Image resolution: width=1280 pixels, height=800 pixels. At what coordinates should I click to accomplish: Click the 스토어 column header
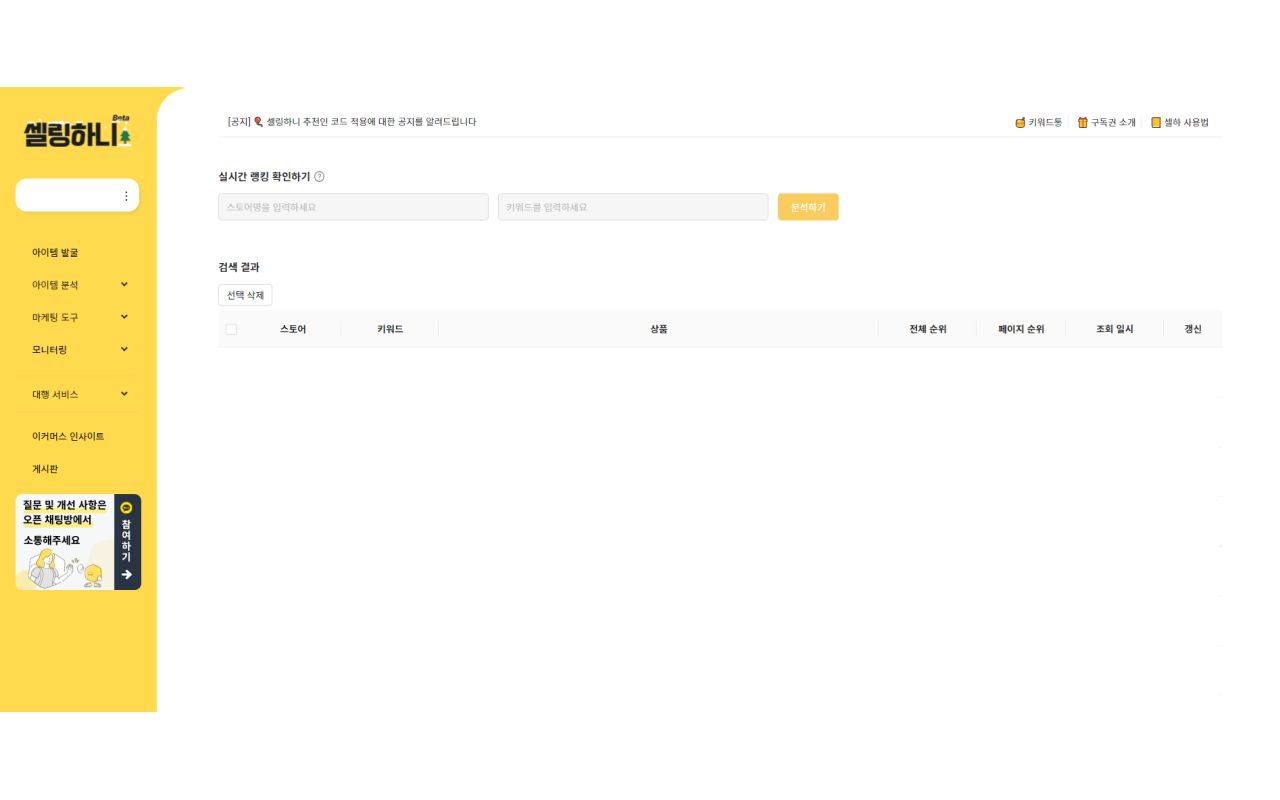tap(293, 329)
